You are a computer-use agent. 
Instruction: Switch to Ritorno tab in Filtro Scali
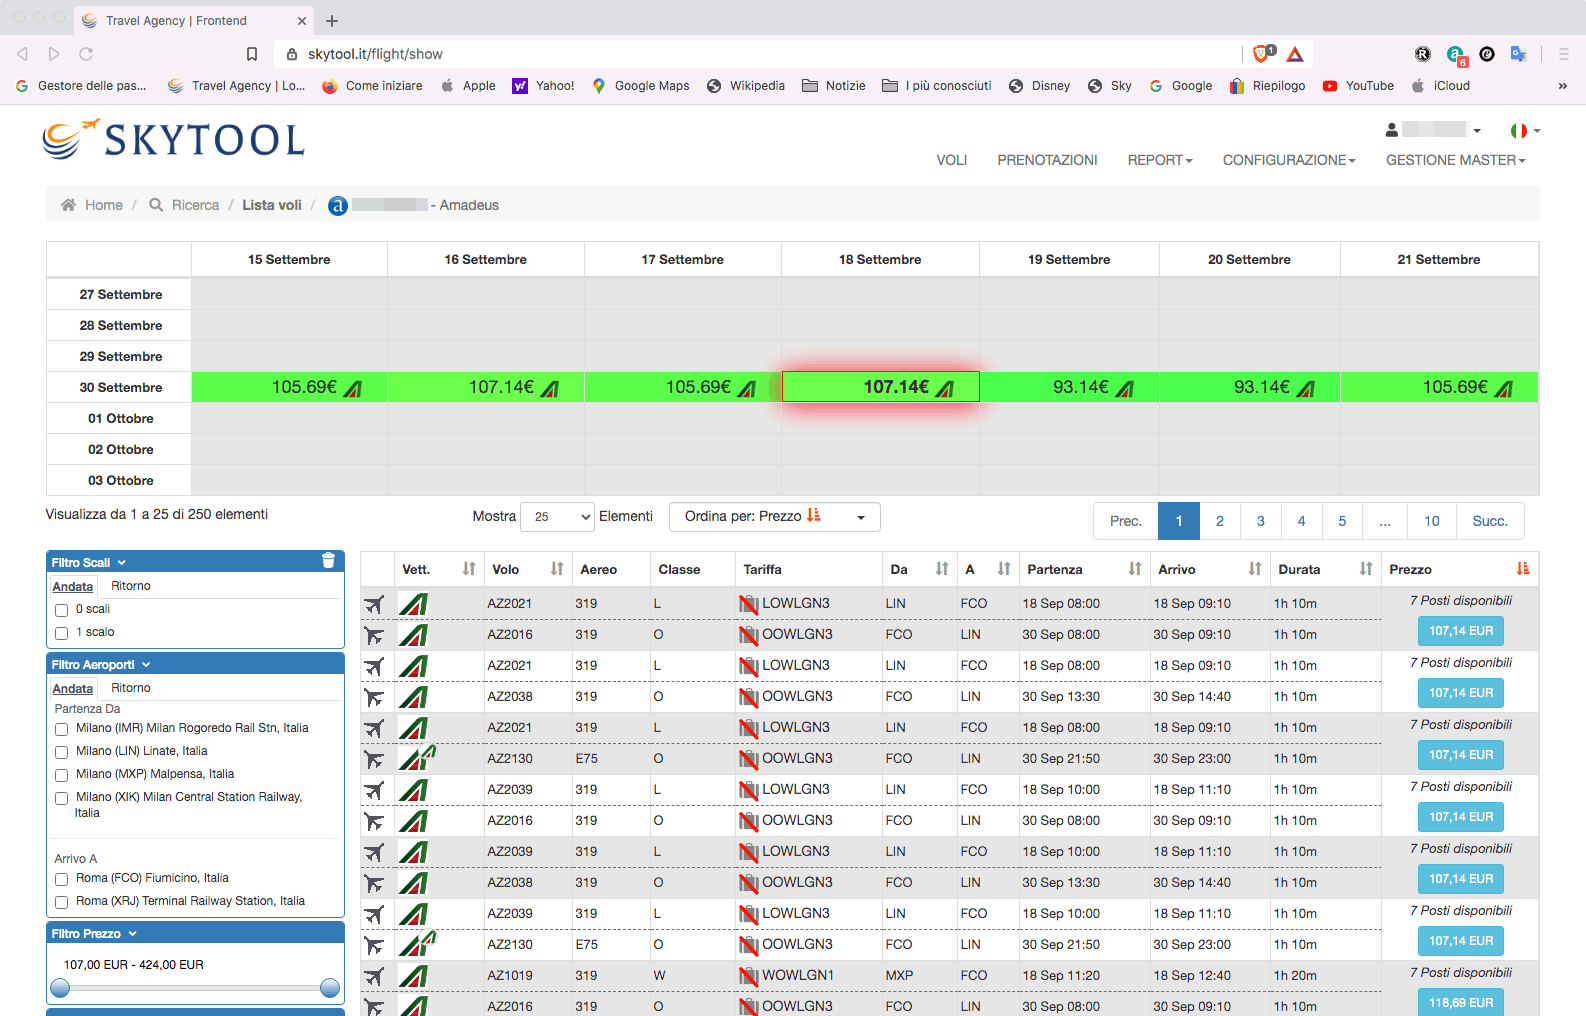tap(131, 587)
